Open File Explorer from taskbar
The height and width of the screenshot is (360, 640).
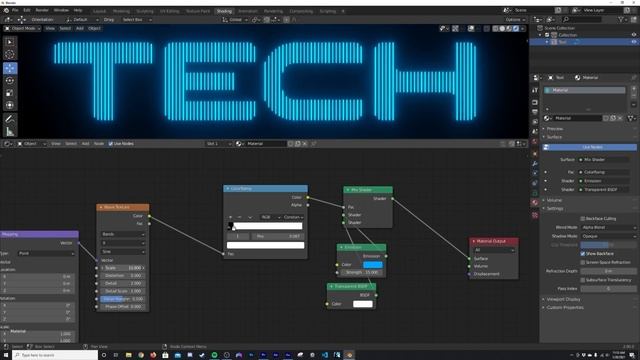pyautogui.click(x=128, y=355)
